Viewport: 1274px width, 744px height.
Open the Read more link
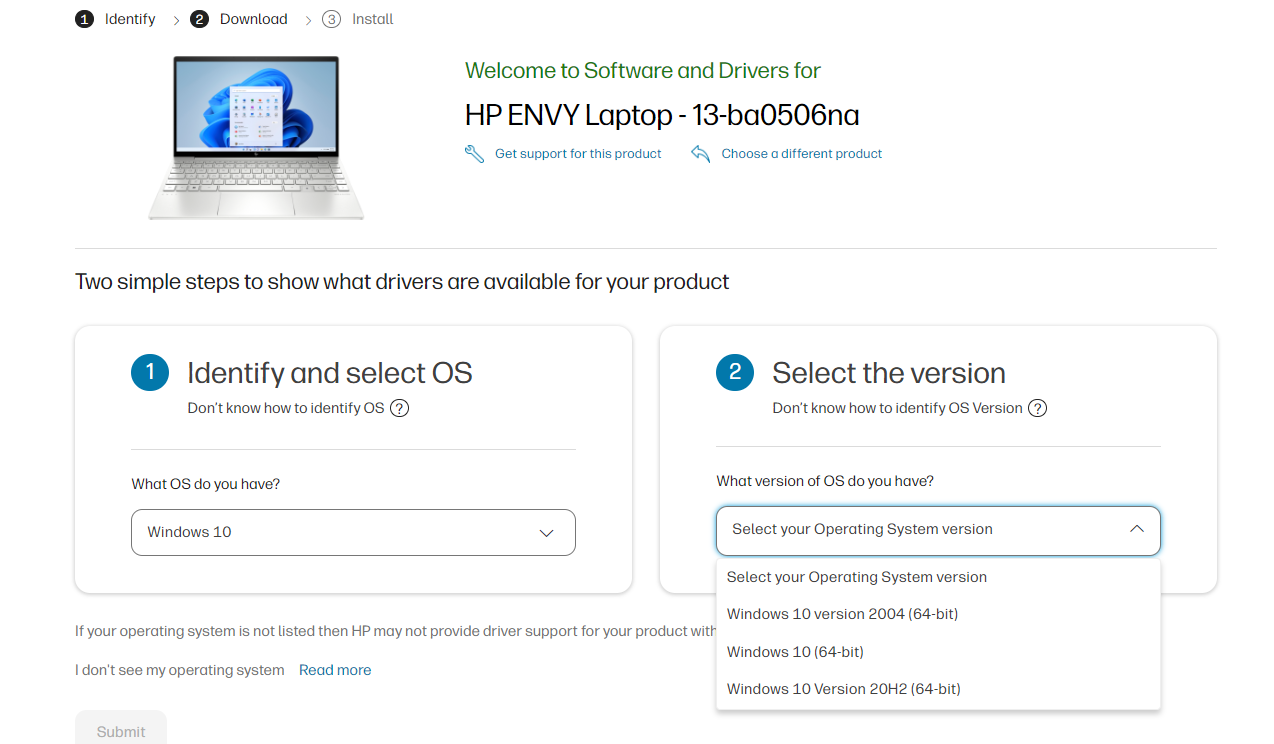click(x=335, y=670)
